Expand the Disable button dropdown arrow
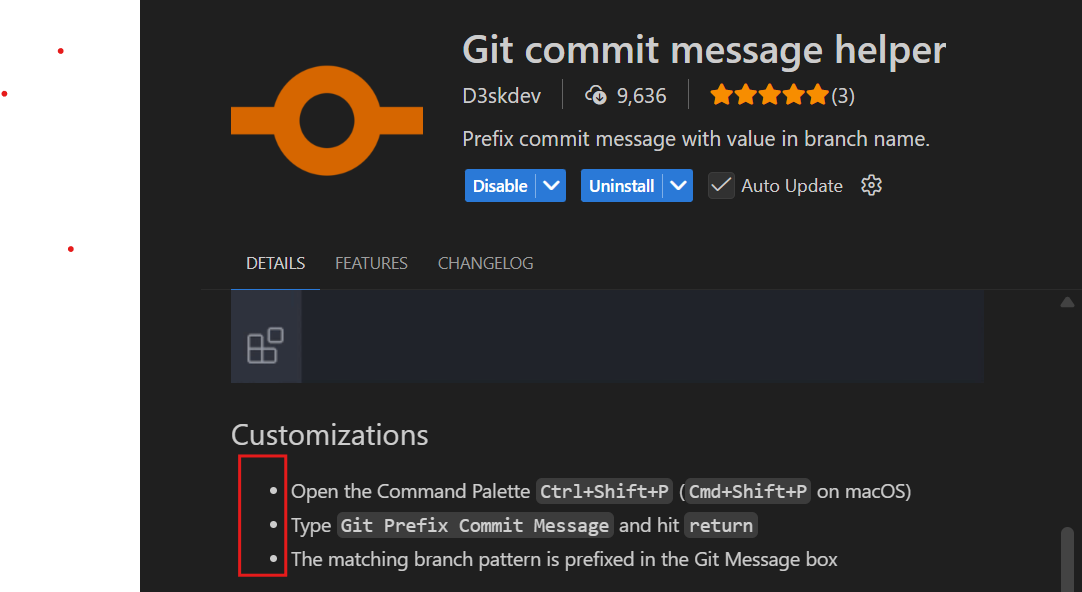This screenshot has height=592, width=1082. 551,186
